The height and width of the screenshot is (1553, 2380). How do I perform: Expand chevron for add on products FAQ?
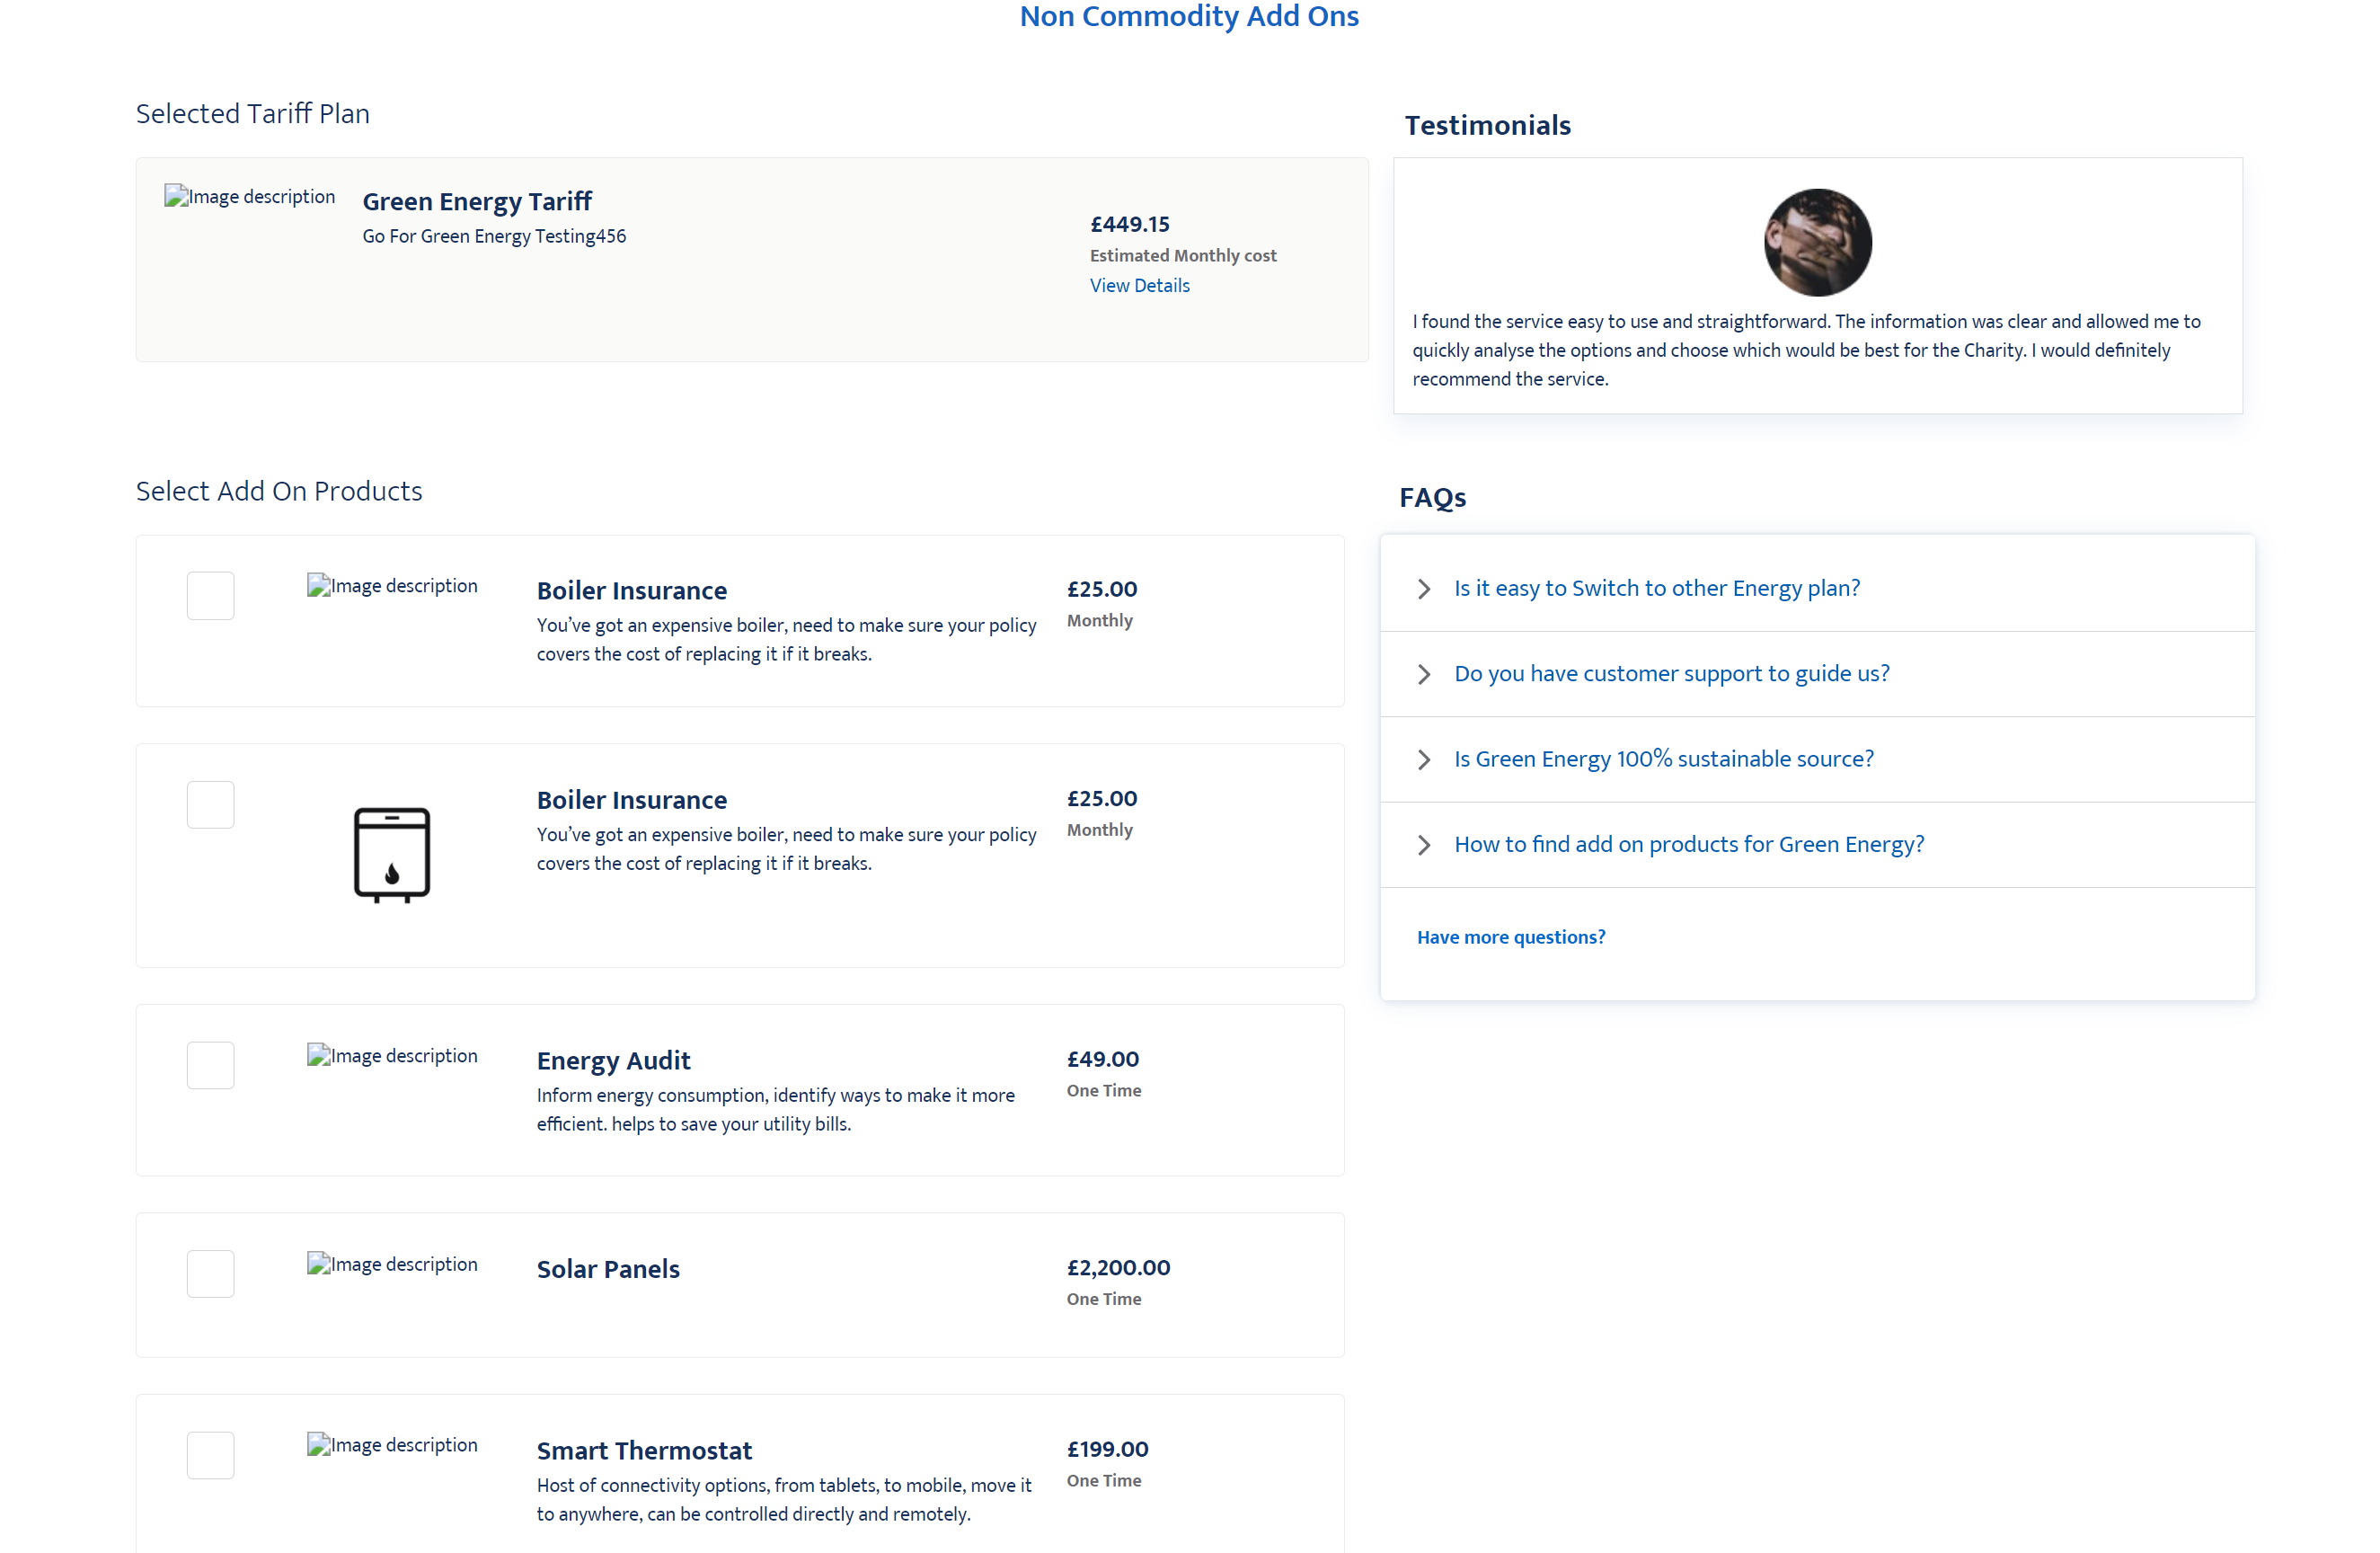point(1424,845)
